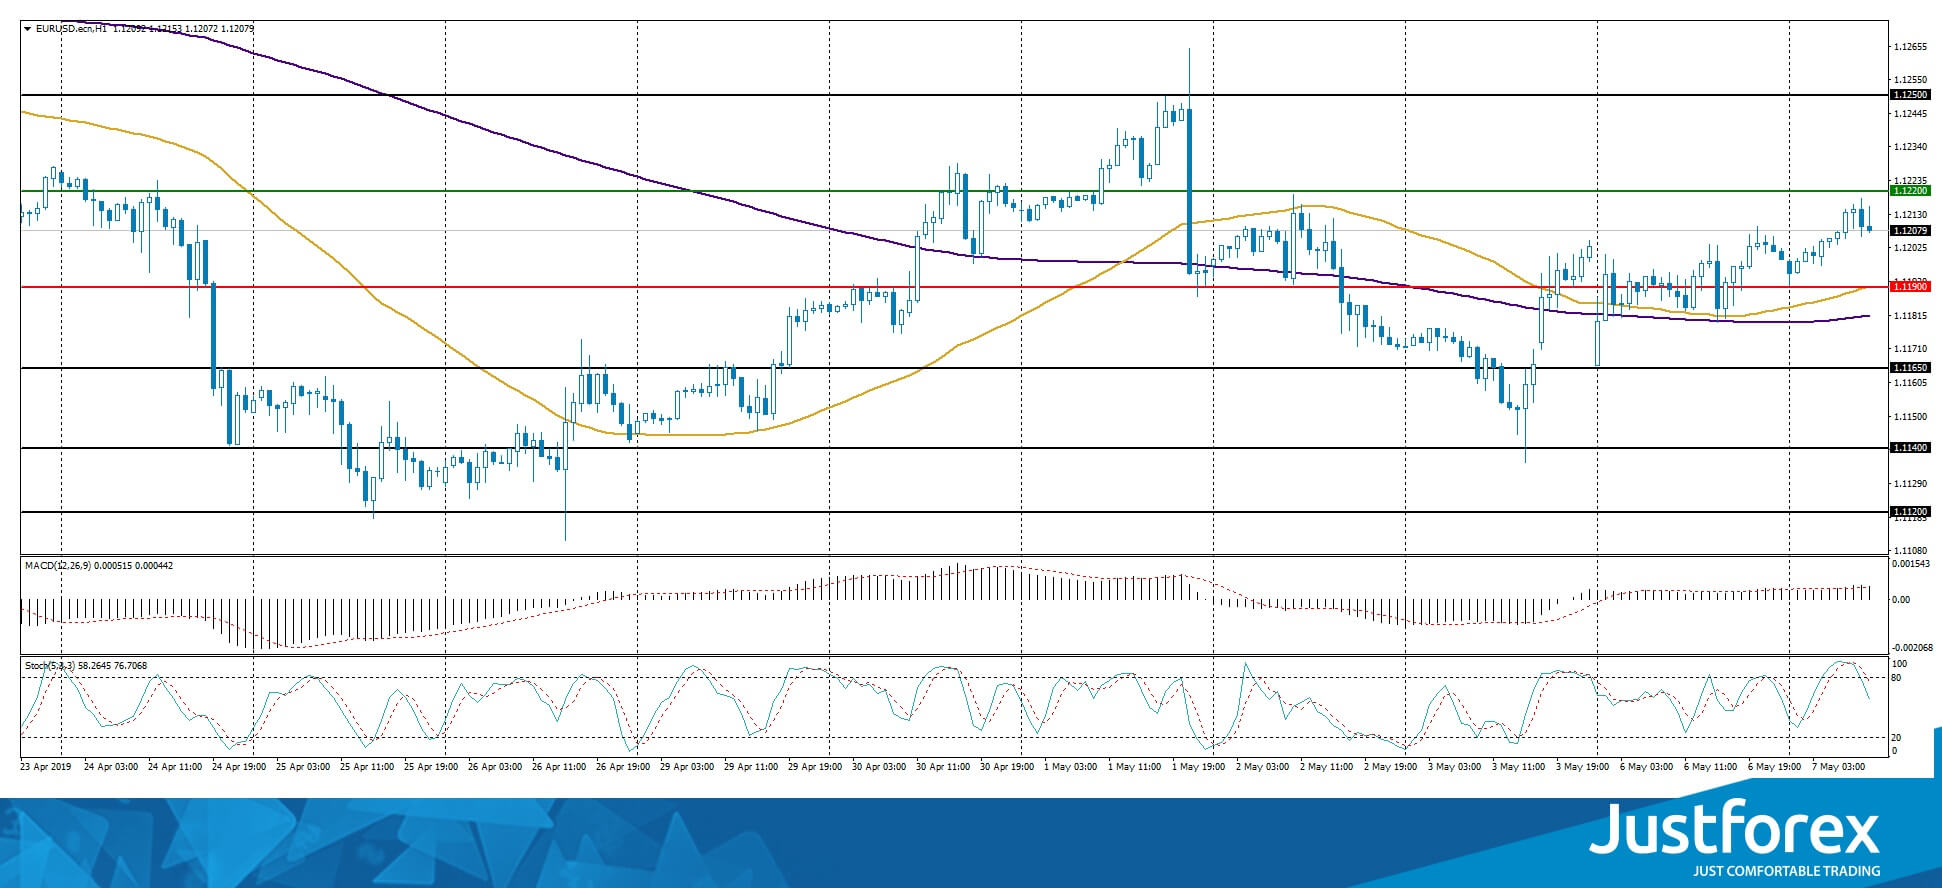Click the MACD(12,26,9) indicator label
The width and height of the screenshot is (1942, 888).
coord(58,566)
